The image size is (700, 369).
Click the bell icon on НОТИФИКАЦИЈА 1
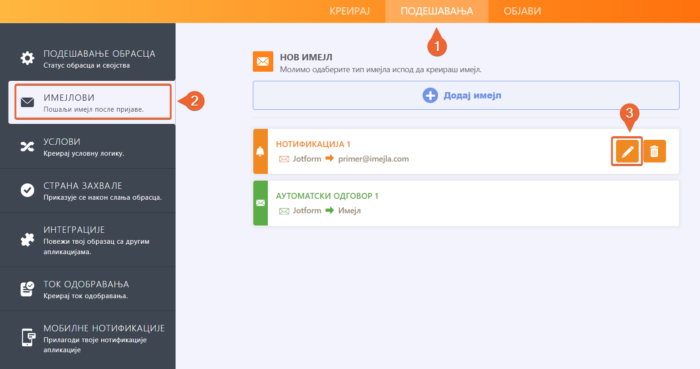[x=260, y=151]
